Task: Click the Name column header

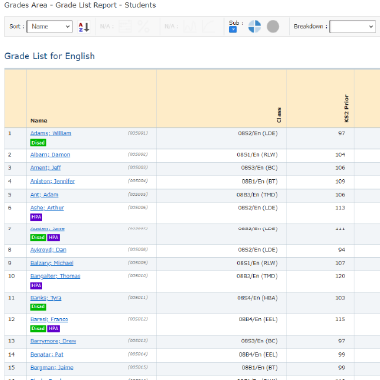Action: pyautogui.click(x=39, y=121)
